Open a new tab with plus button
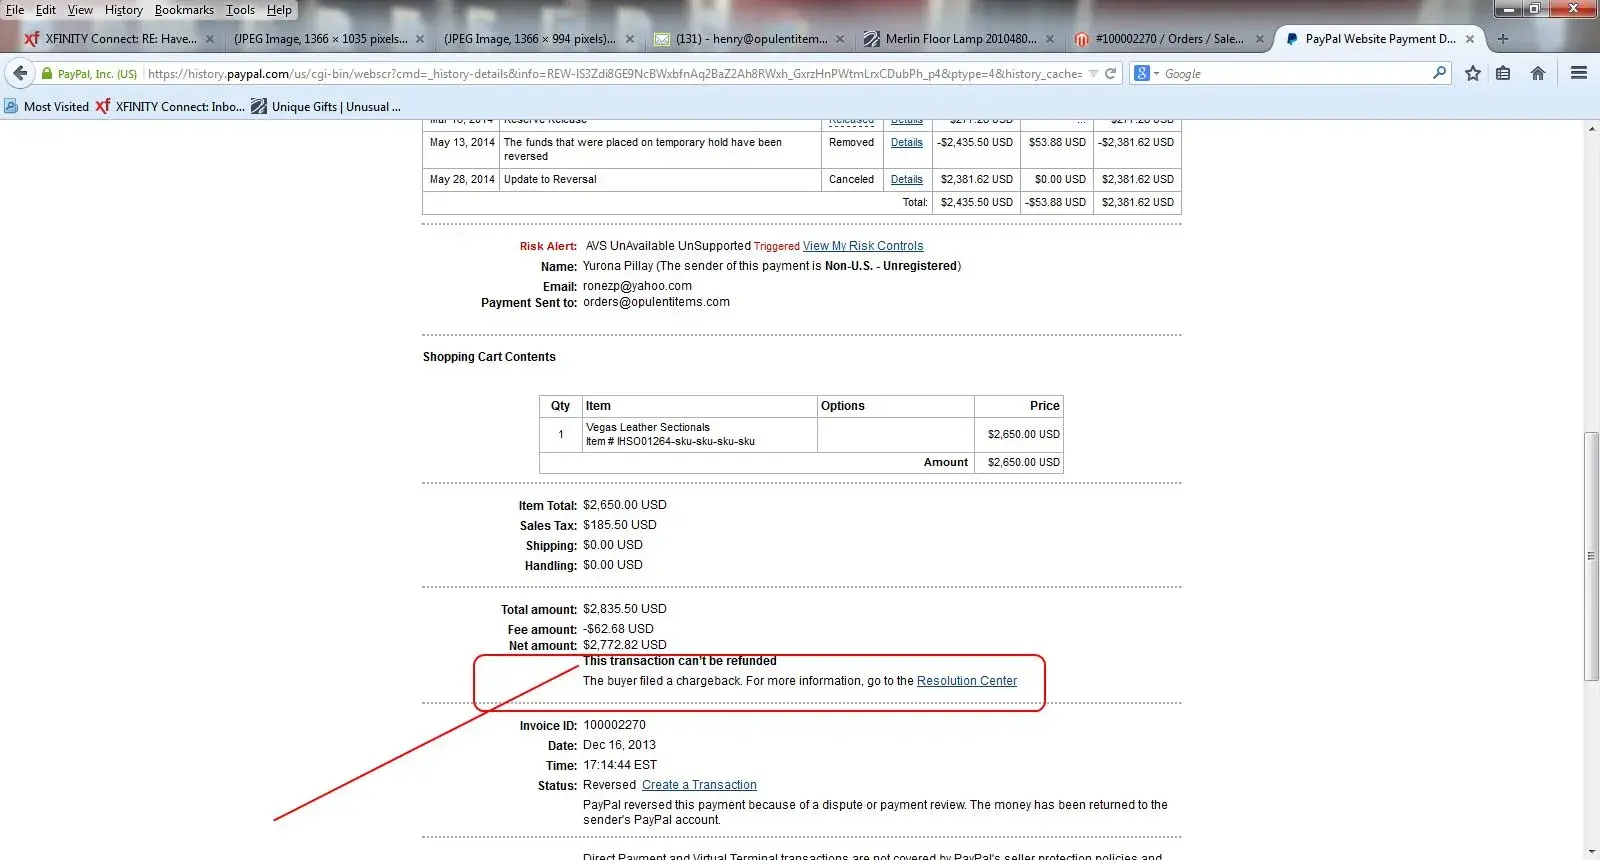The width and height of the screenshot is (1600, 860). 1502,39
